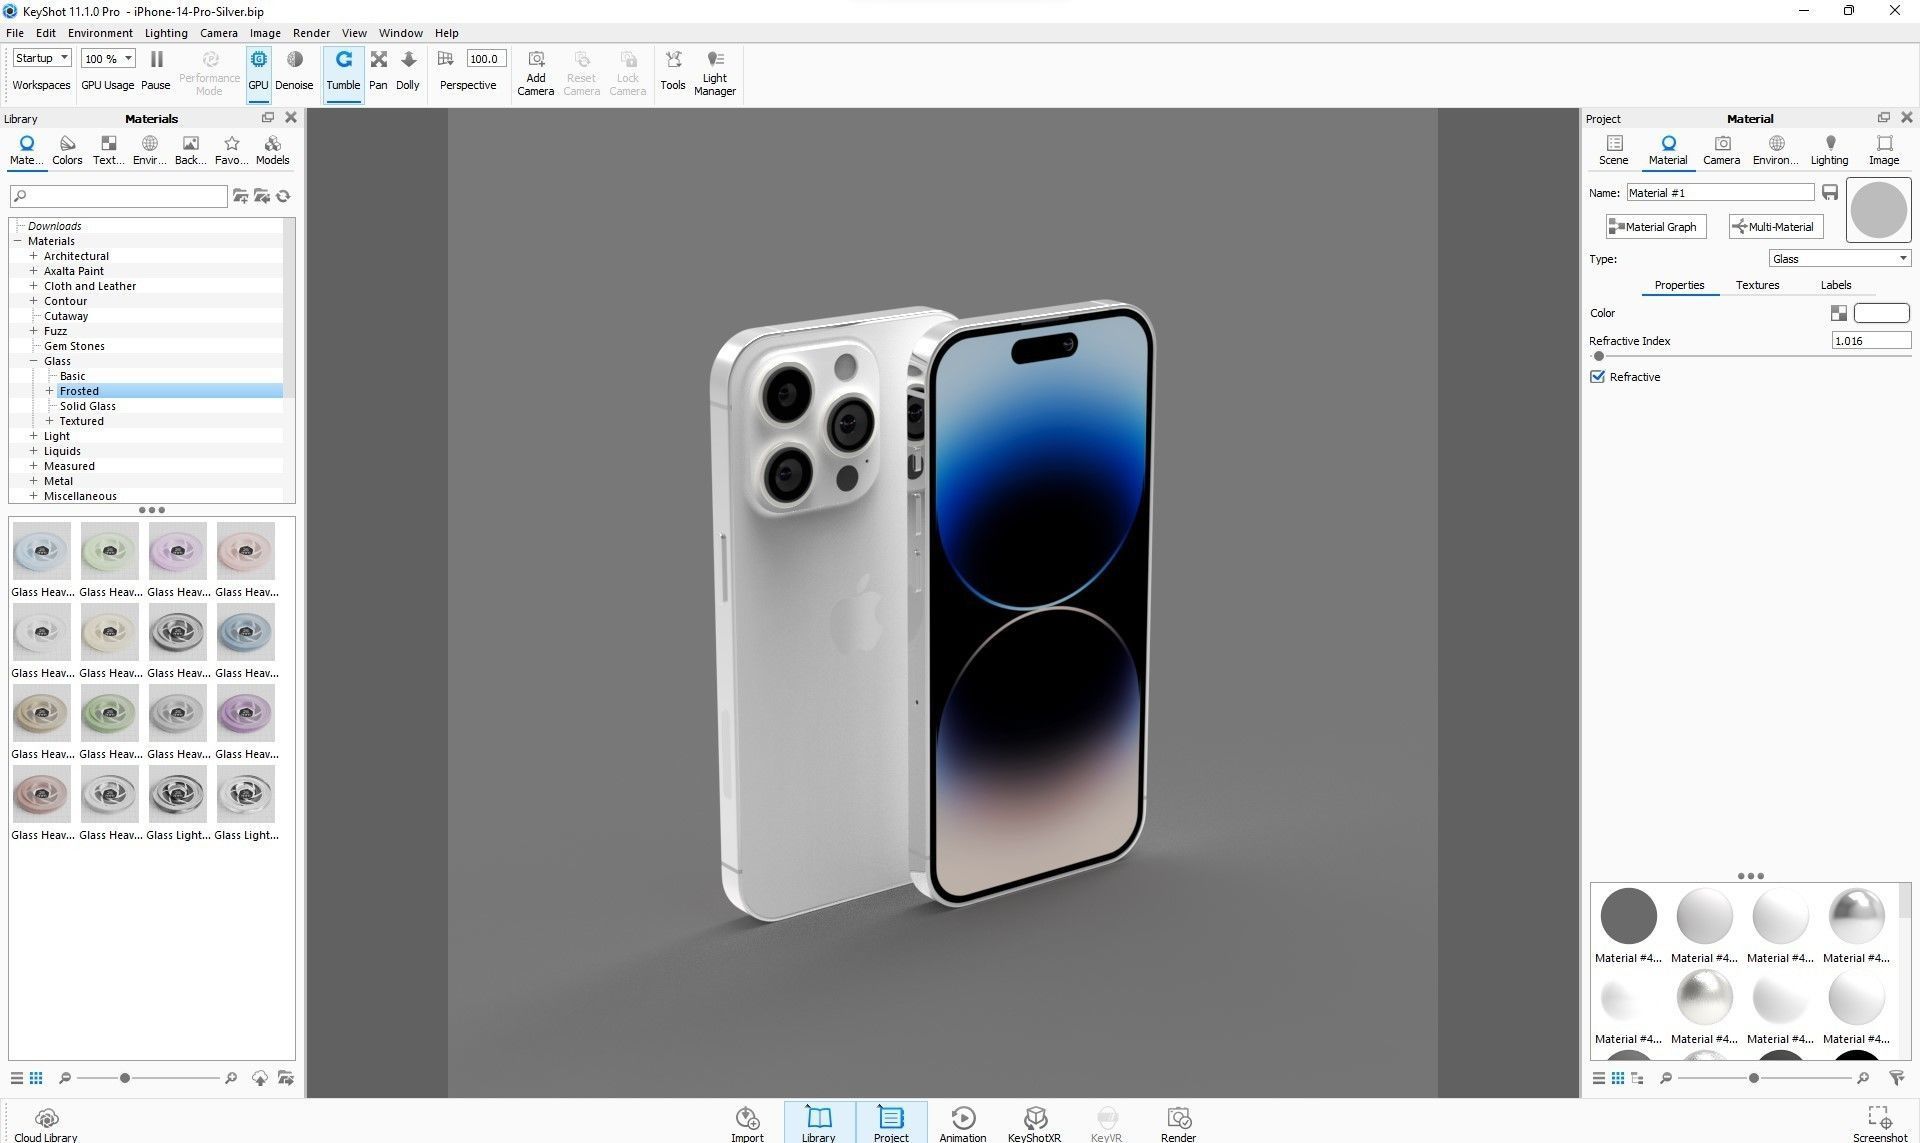
Task: Click the Color swatch for glass
Action: [x=1881, y=313]
